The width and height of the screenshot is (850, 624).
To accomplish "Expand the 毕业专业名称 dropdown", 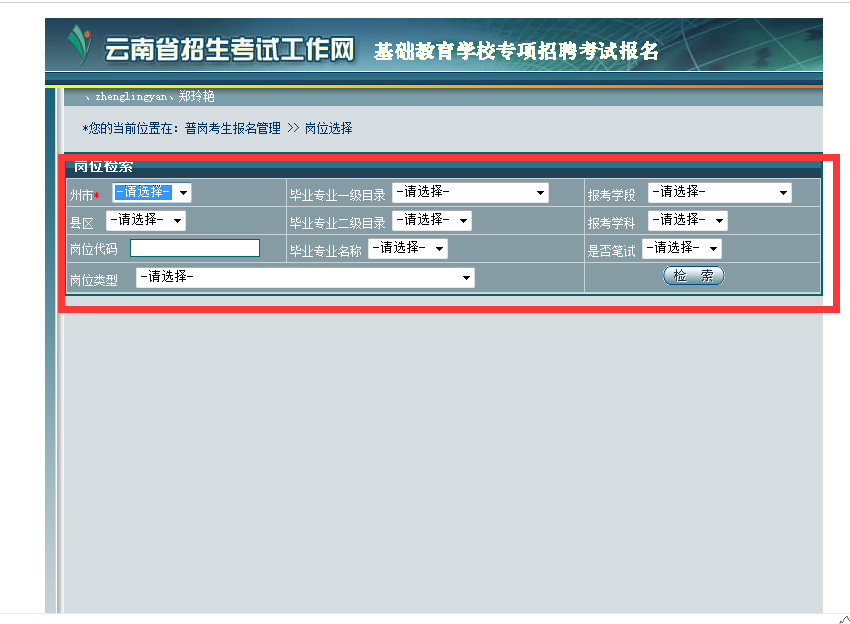I will pos(407,248).
